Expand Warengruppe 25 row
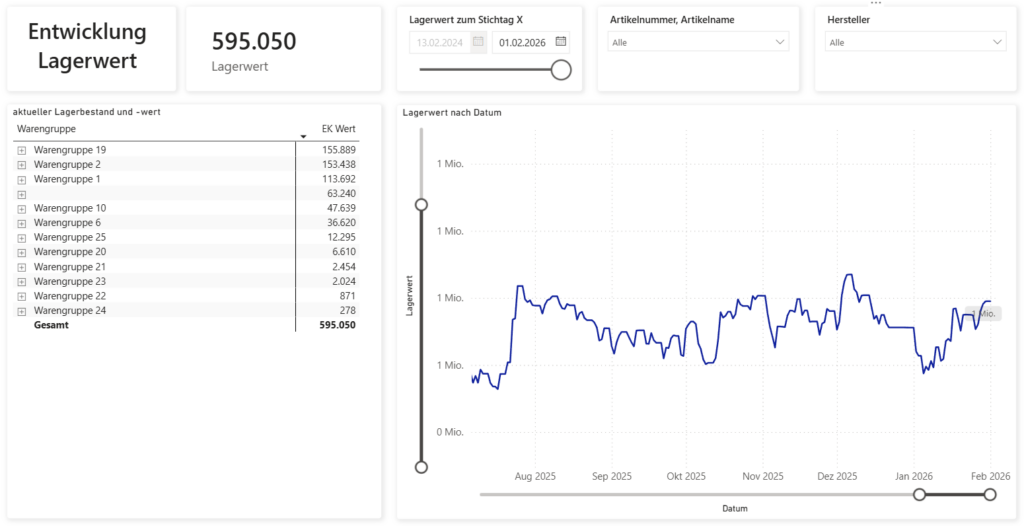 21,237
